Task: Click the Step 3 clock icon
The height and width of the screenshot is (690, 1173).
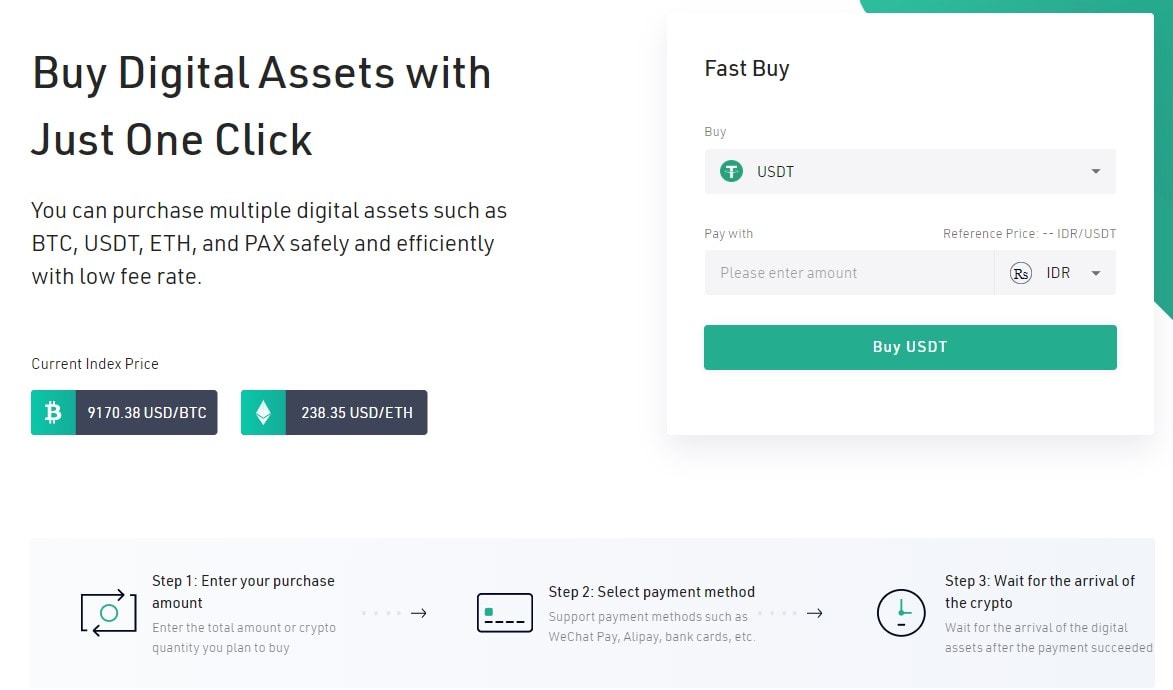Action: pos(901,613)
